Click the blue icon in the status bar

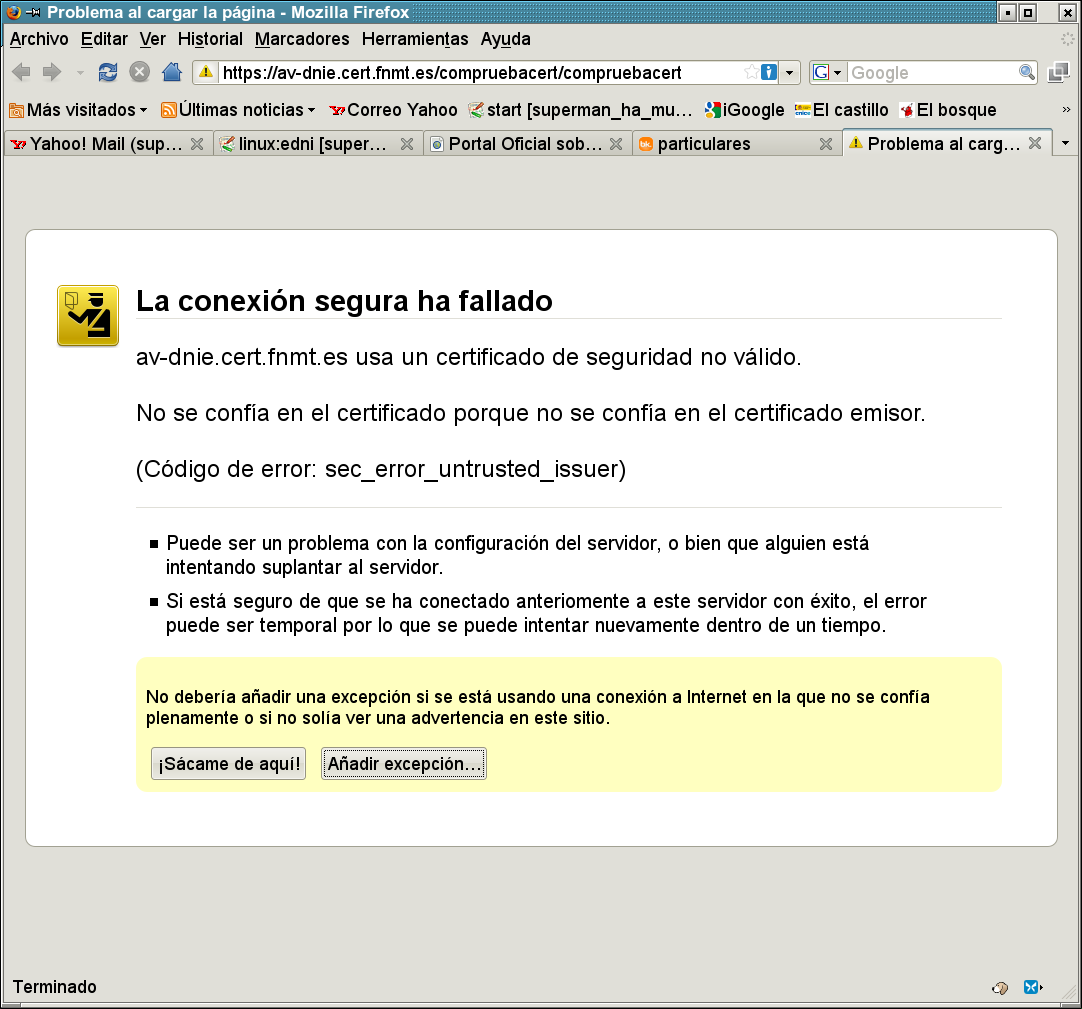point(1032,987)
